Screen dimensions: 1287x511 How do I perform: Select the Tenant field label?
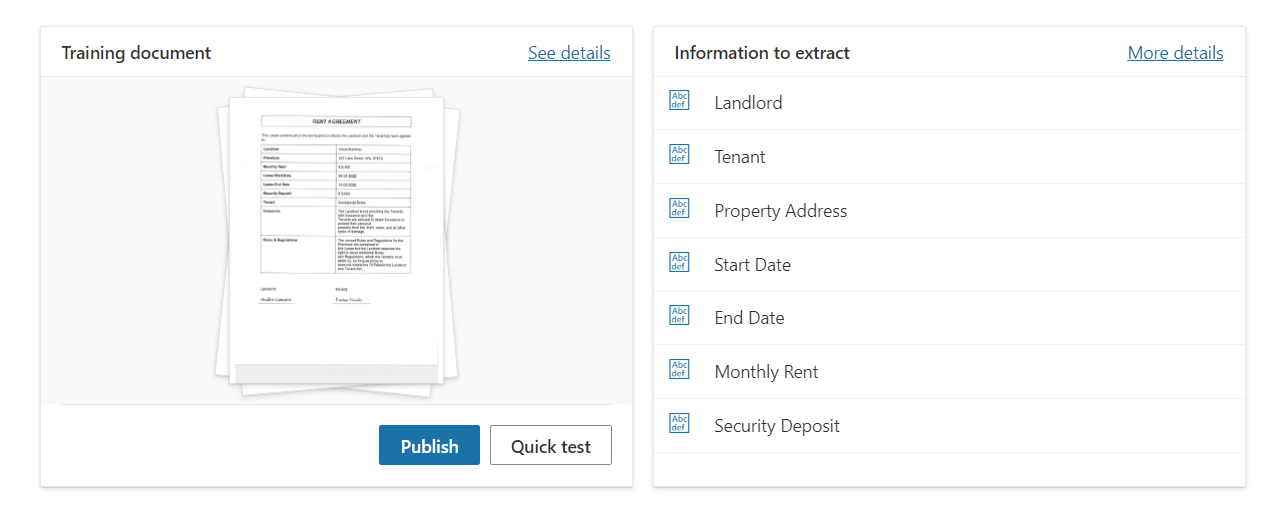tap(740, 157)
